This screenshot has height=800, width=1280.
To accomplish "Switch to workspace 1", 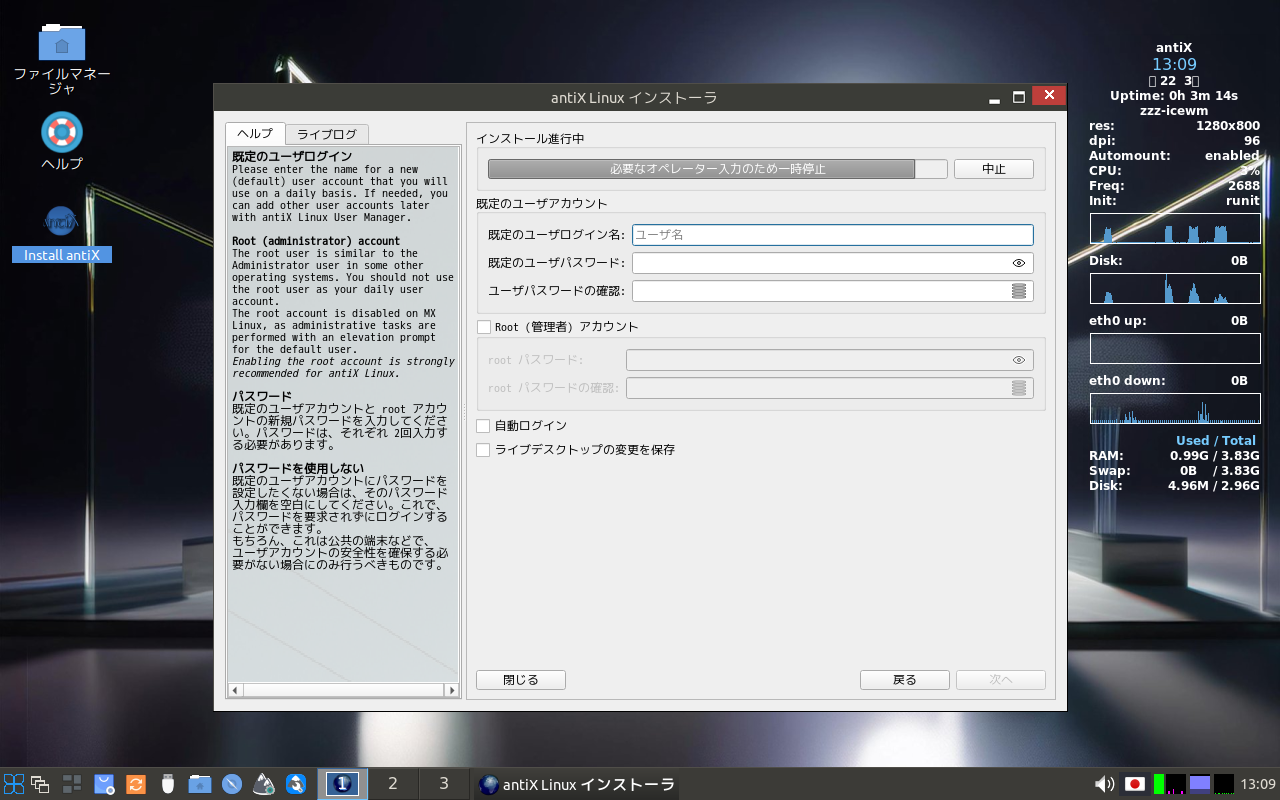I will (x=342, y=784).
